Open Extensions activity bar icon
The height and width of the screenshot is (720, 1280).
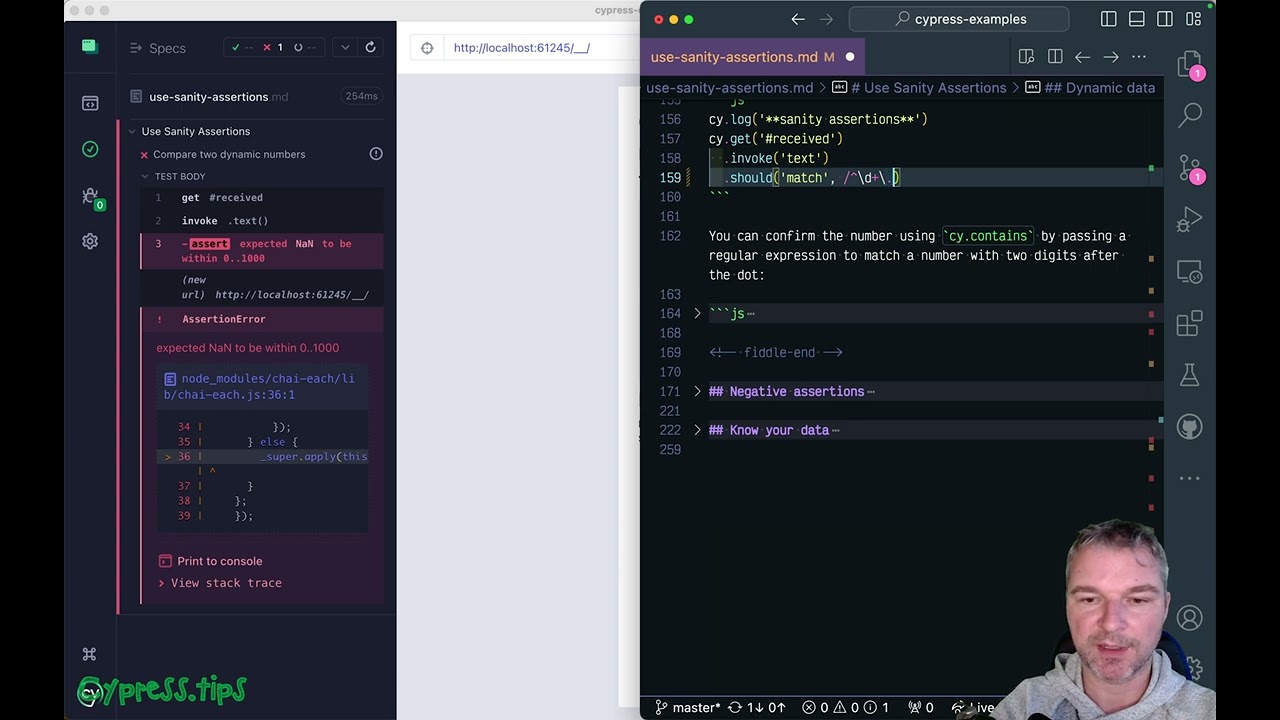[1190, 323]
